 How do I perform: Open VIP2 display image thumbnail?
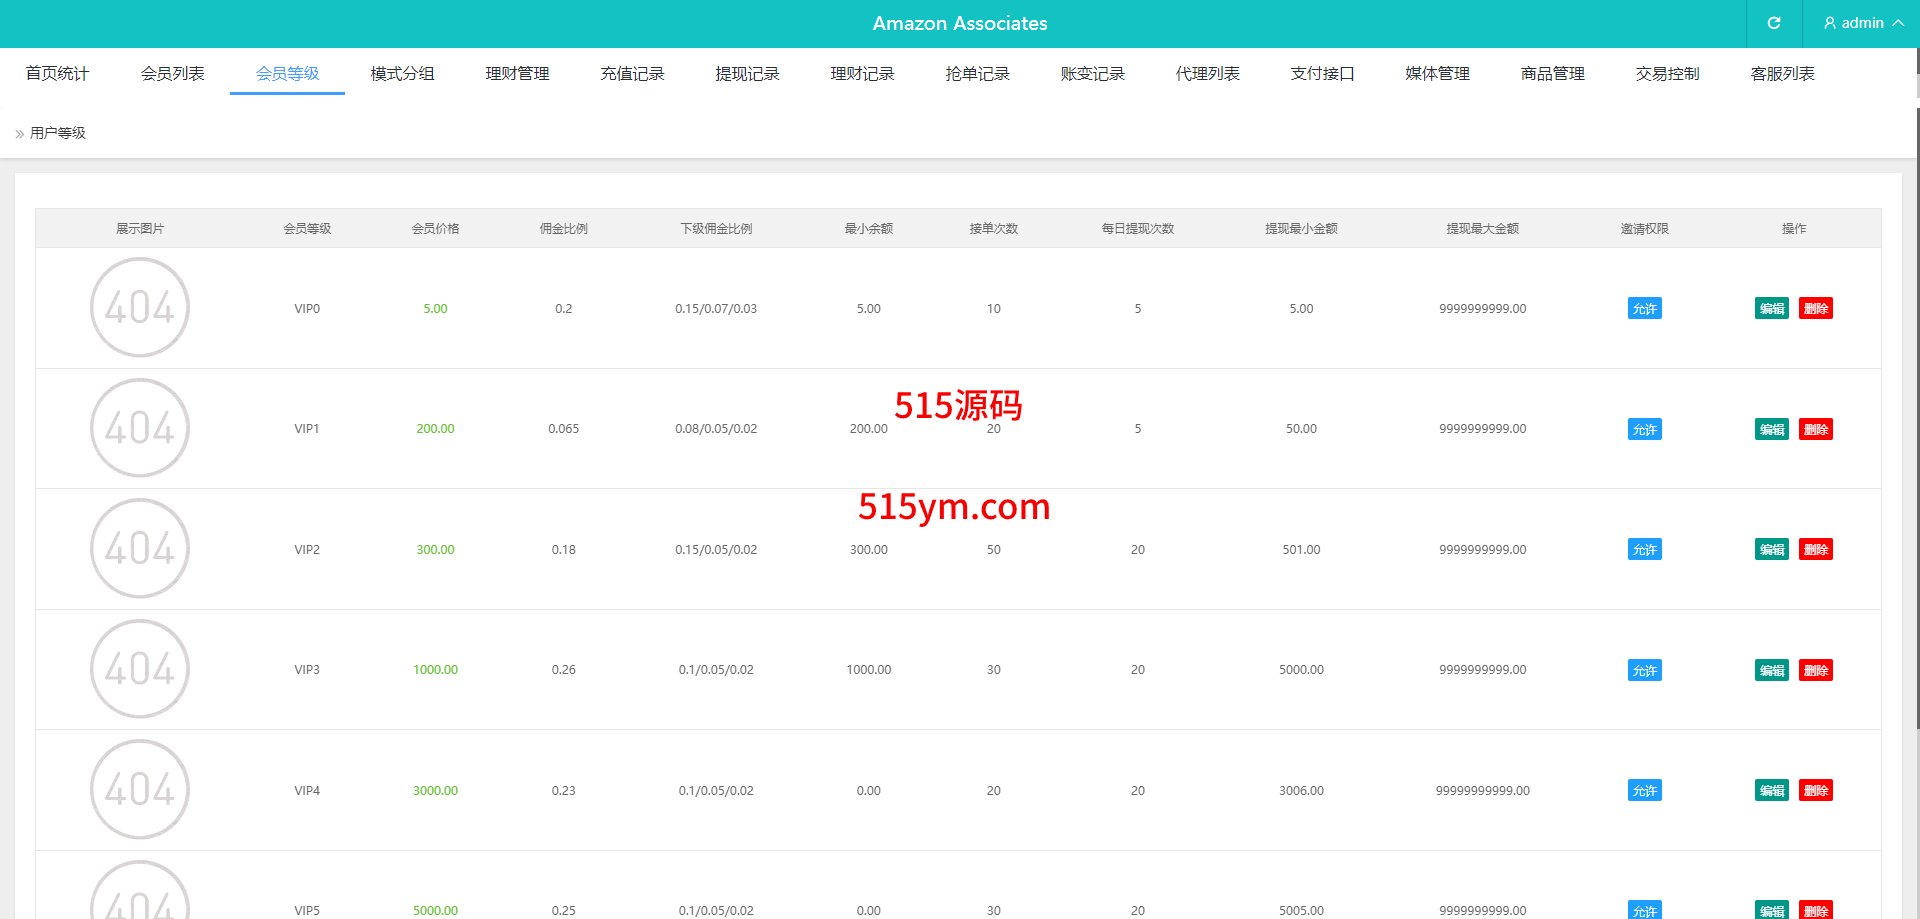[x=140, y=549]
